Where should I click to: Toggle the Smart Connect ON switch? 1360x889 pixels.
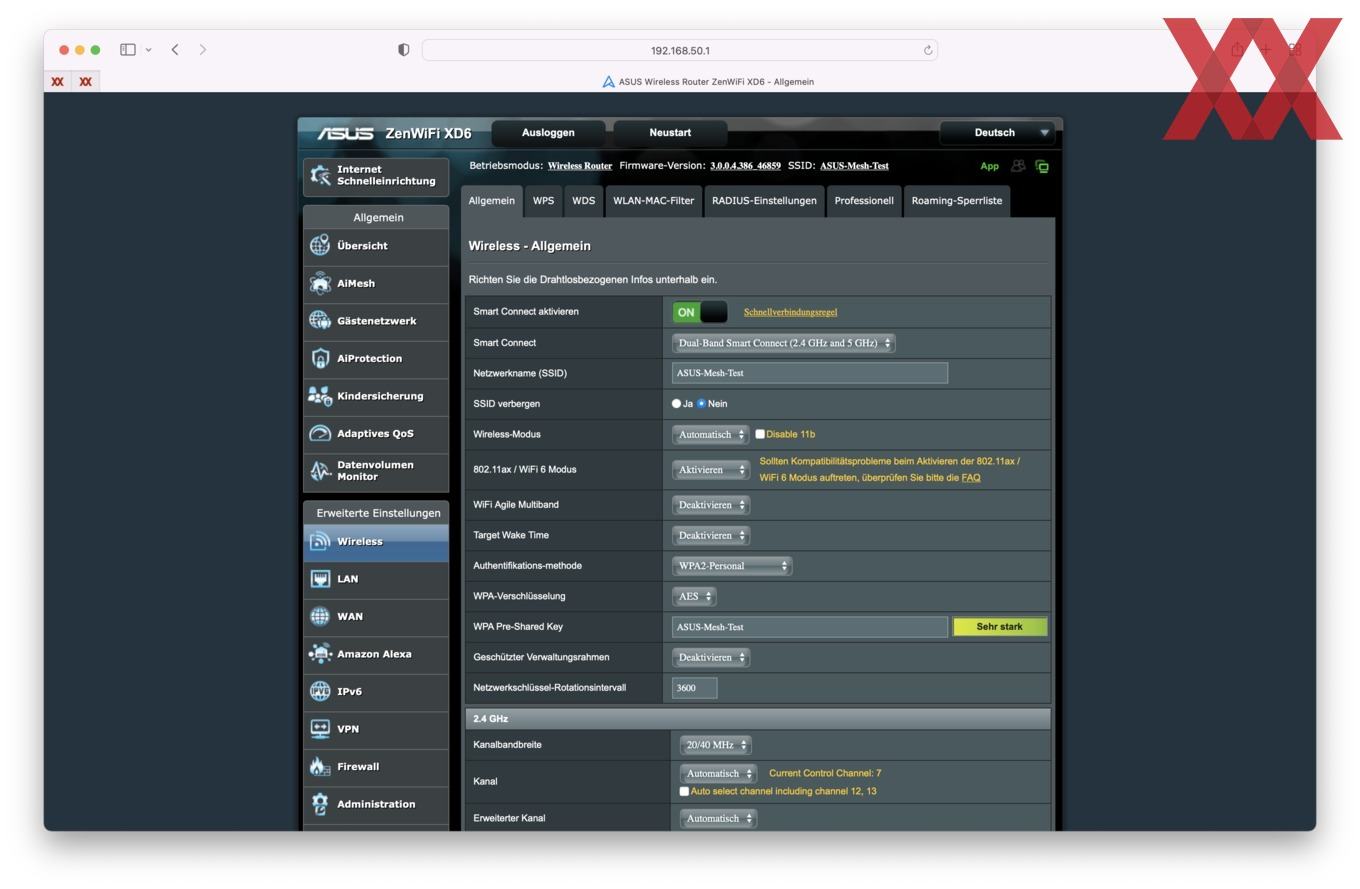[x=700, y=312]
